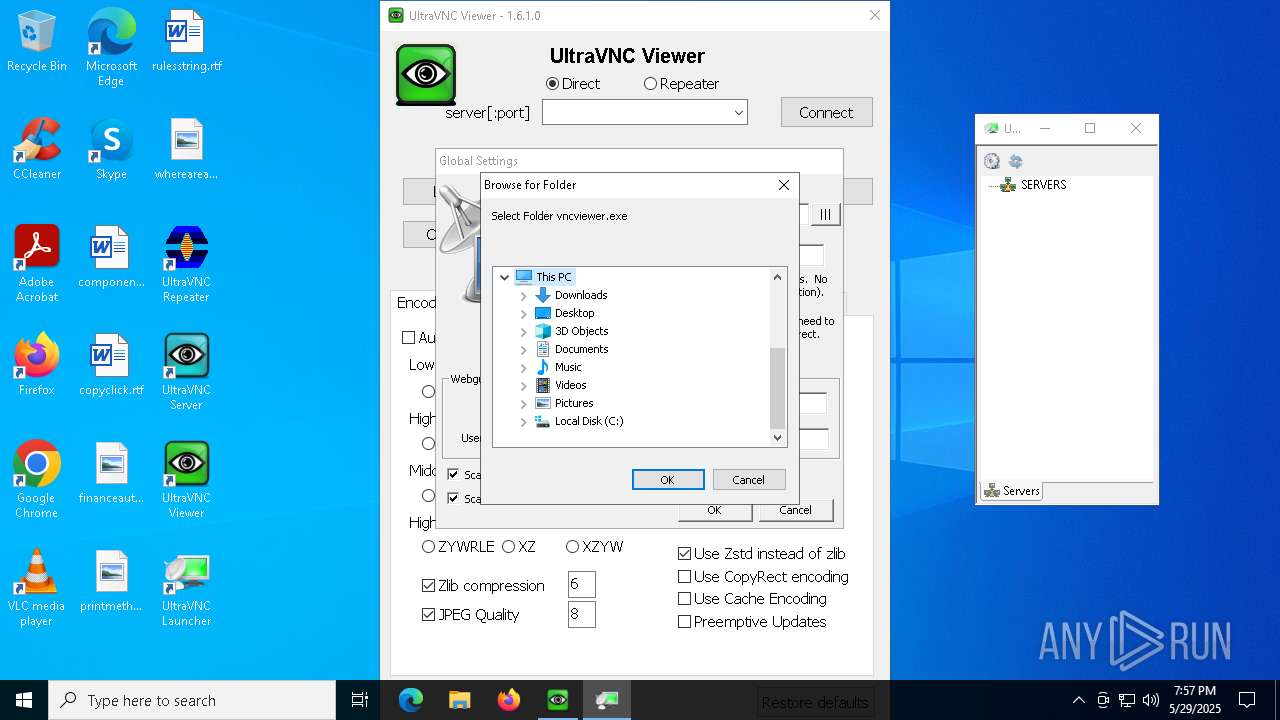Select the Pictures folder icon
The image size is (1280, 720).
tap(543, 403)
